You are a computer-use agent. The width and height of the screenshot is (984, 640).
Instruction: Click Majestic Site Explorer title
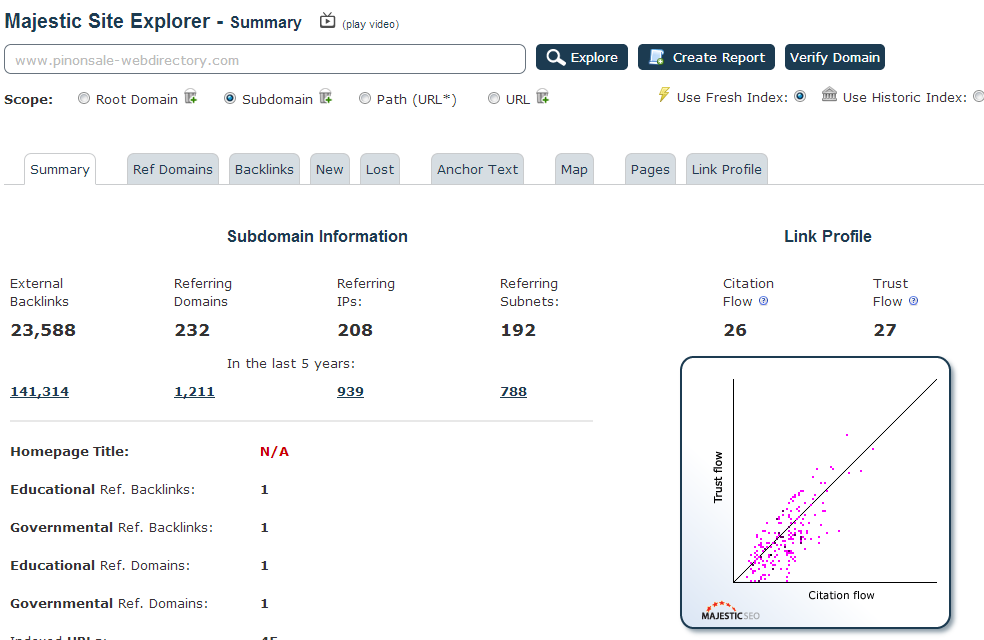[x=107, y=21]
